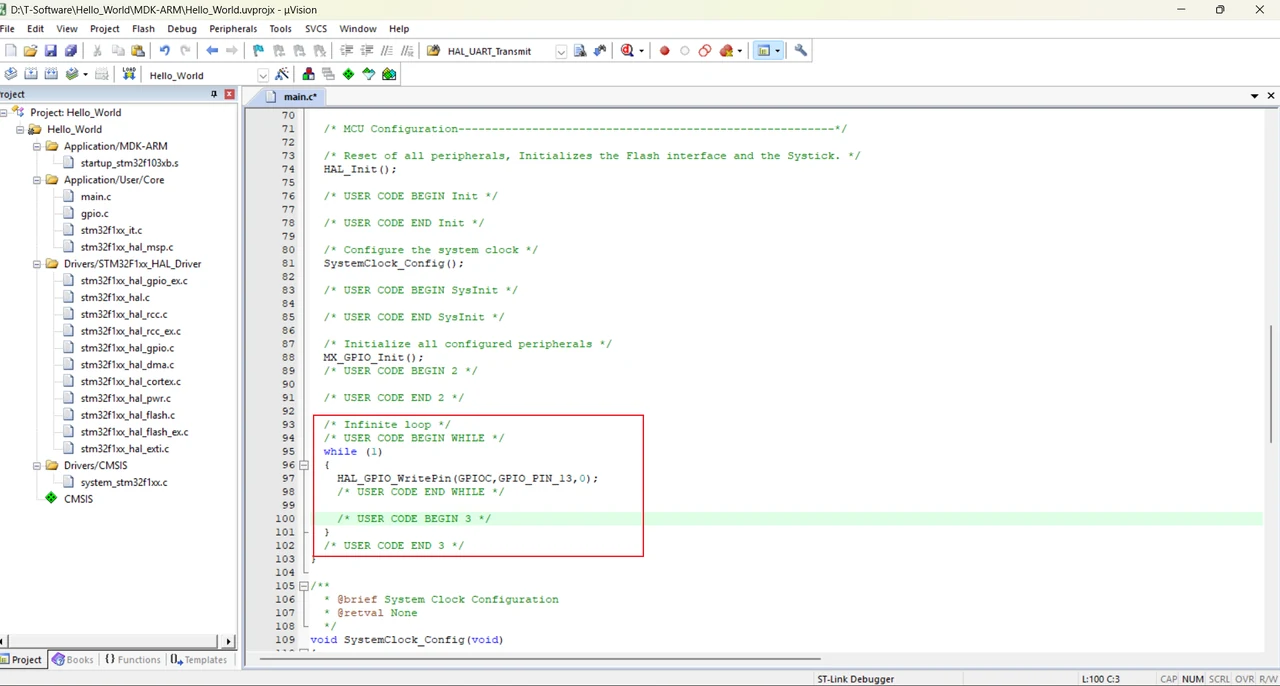Viewport: 1280px width, 686px height.
Task: Insert a bookmark with the flag icon
Action: point(258,51)
